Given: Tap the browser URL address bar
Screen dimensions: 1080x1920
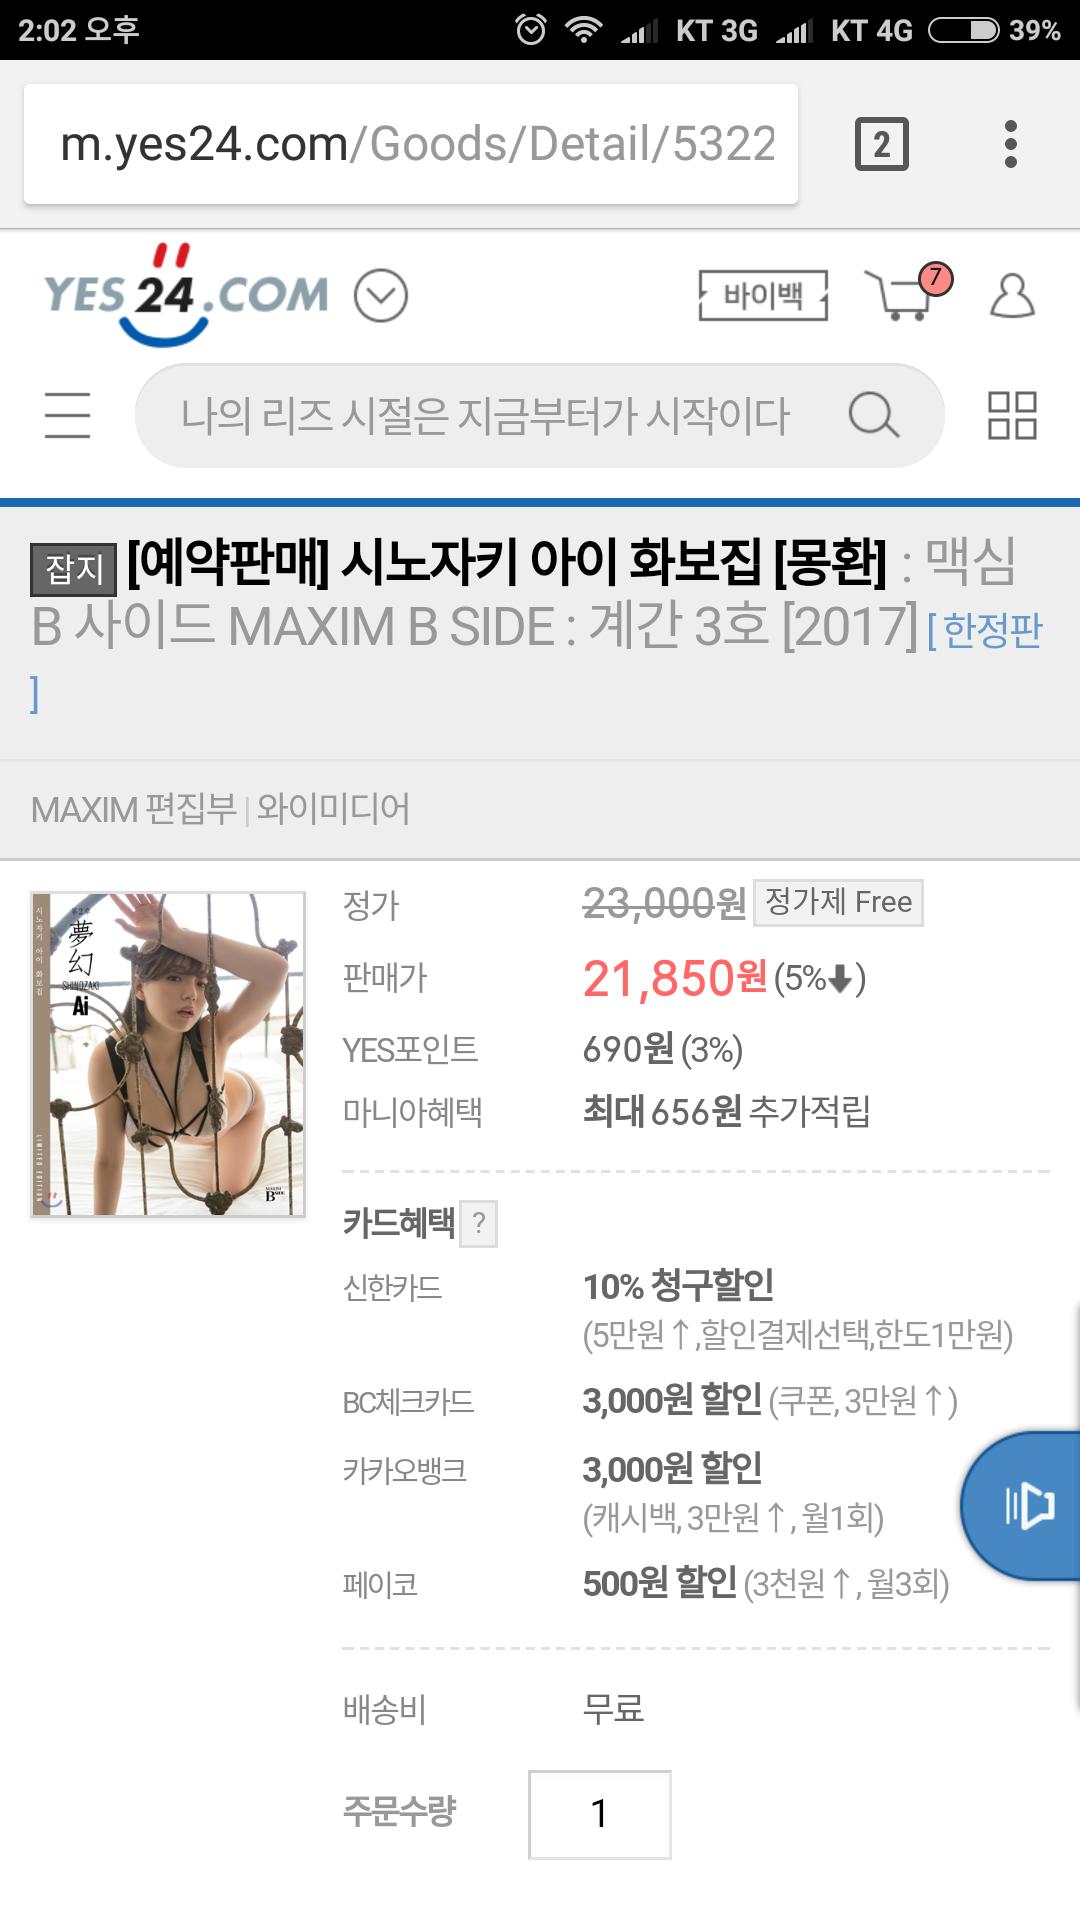Looking at the screenshot, I should coord(411,144).
